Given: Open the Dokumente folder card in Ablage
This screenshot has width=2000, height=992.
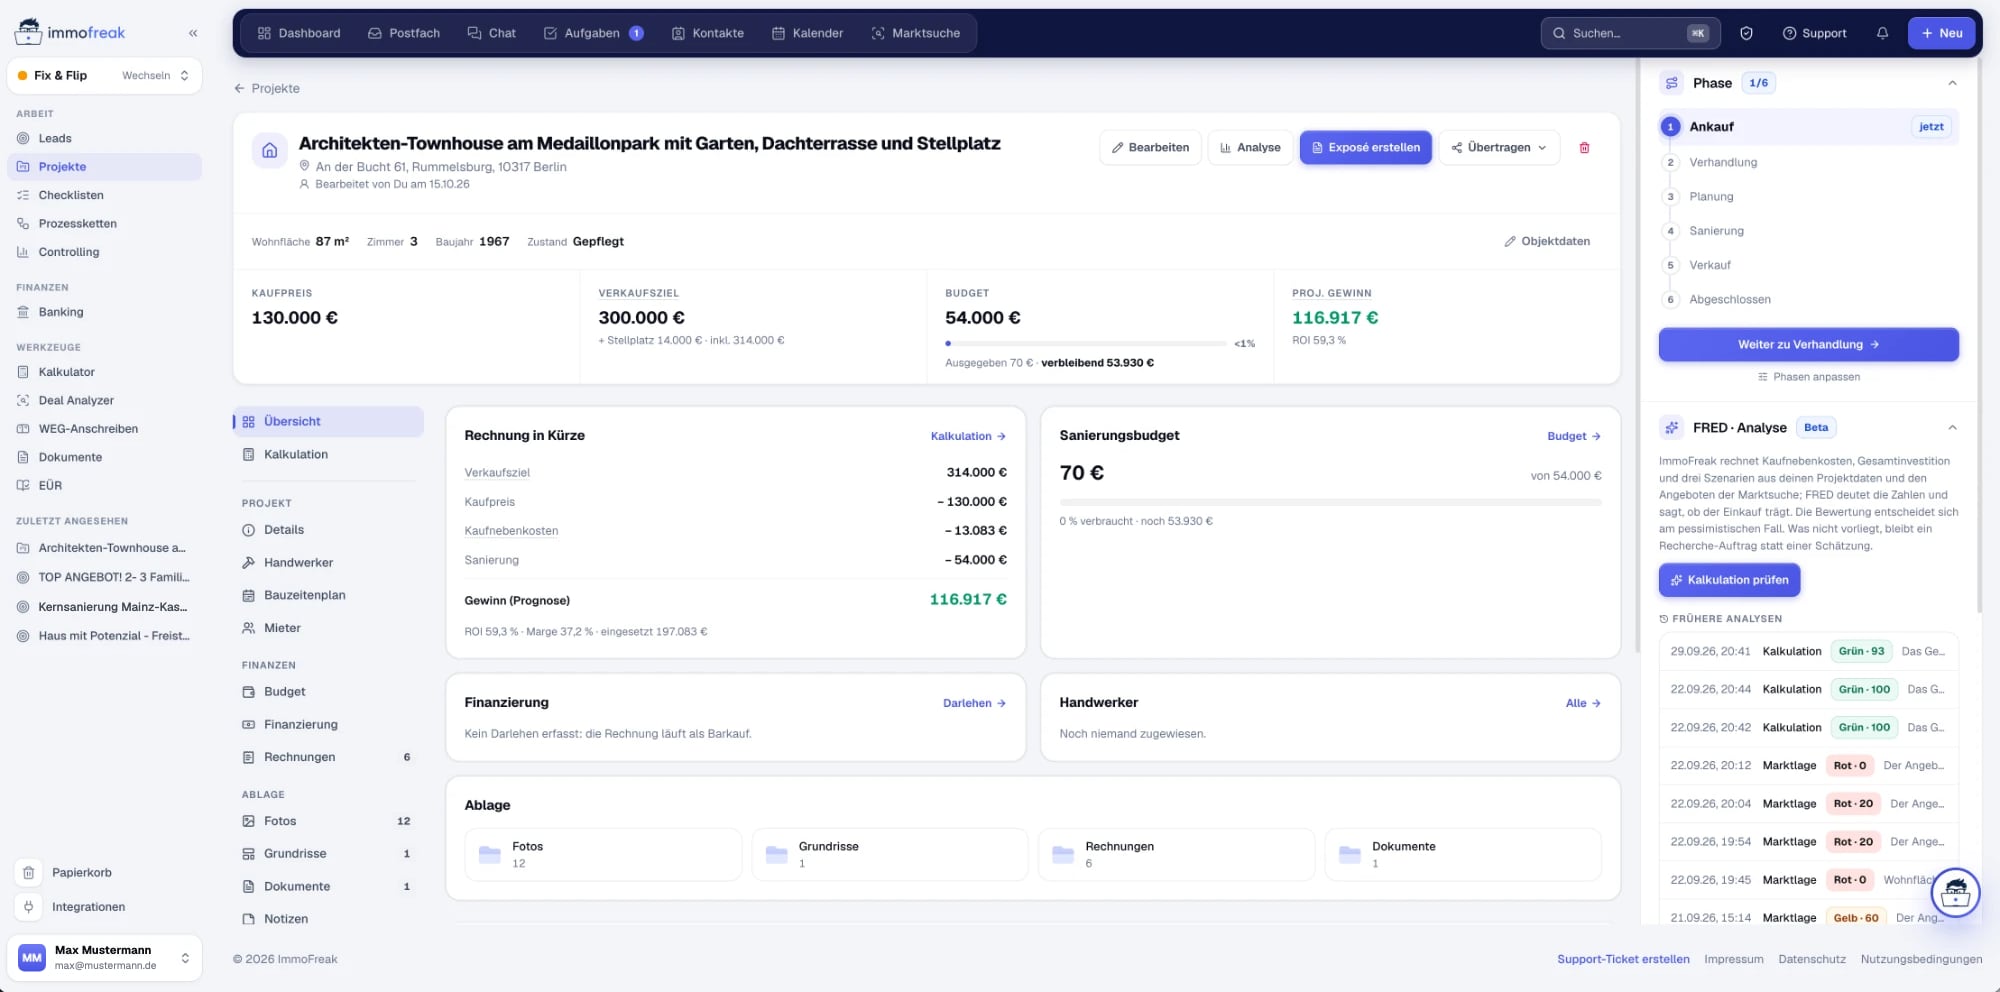Looking at the screenshot, I should [x=1463, y=854].
